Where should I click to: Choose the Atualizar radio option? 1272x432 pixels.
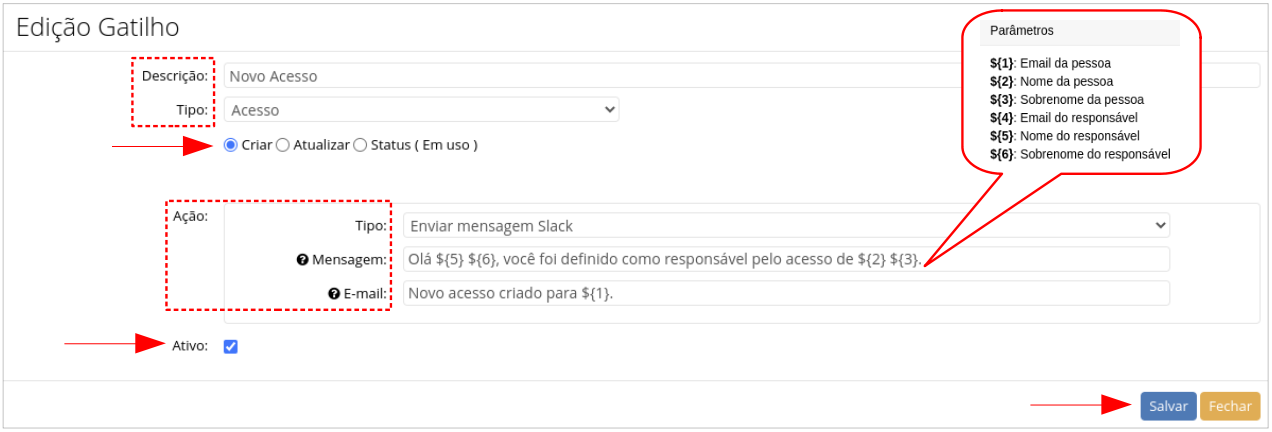pos(283,145)
